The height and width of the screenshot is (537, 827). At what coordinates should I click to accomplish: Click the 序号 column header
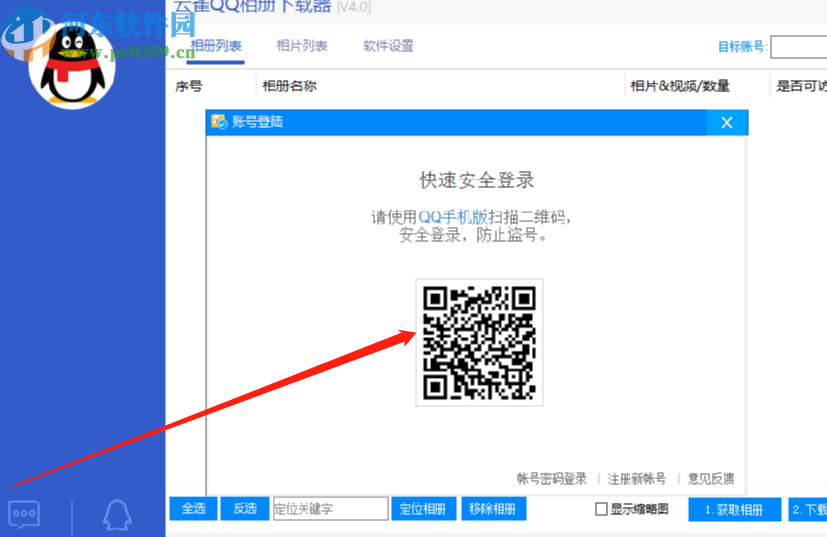[189, 86]
